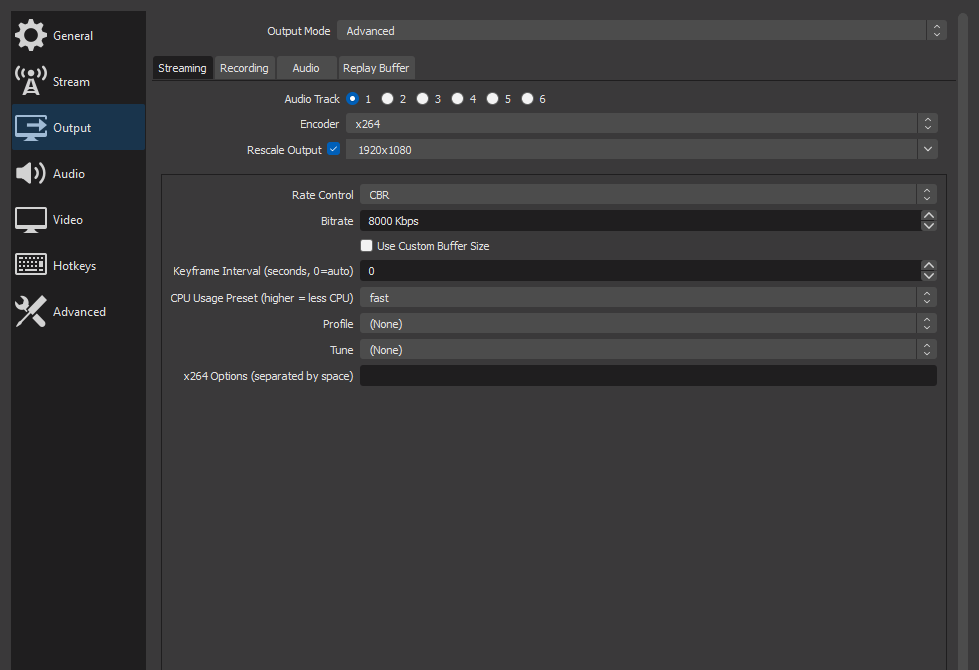
Task: Open the Output Mode dropdown
Action: [640, 31]
